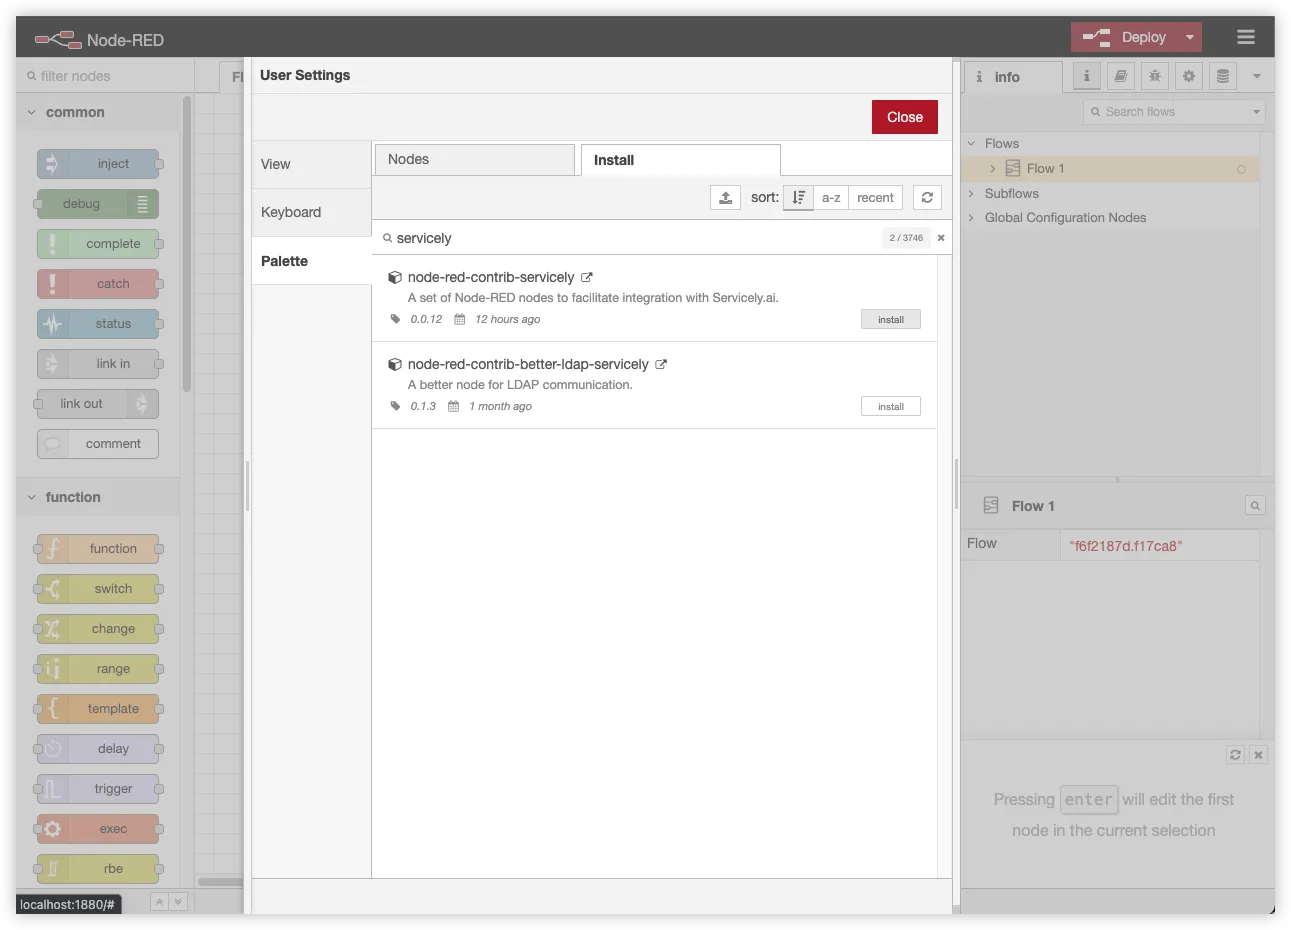Open the Deploy options dropdown arrow
Image resolution: width=1291 pixels, height=930 pixels.
coord(1190,37)
